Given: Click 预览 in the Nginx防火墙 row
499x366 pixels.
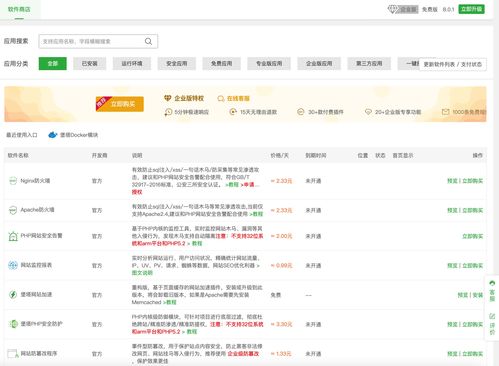Looking at the screenshot, I should click(x=452, y=181).
